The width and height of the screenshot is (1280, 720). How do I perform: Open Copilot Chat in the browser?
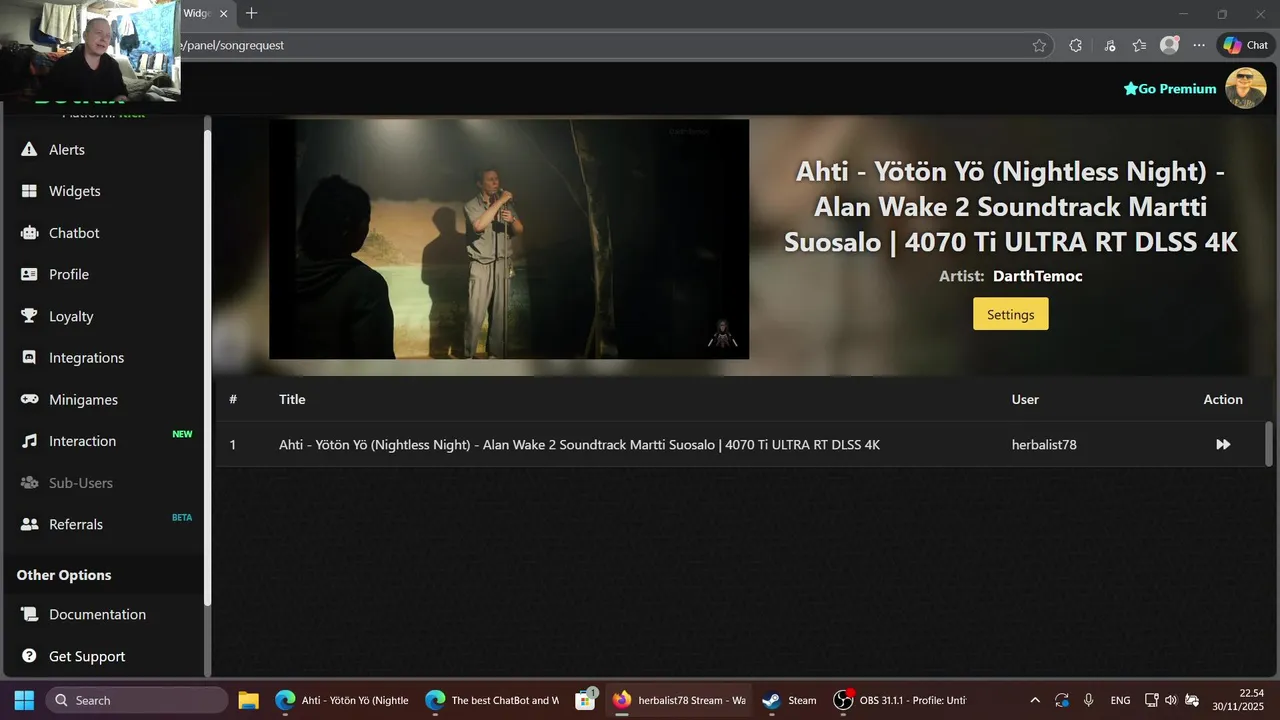point(1246,45)
